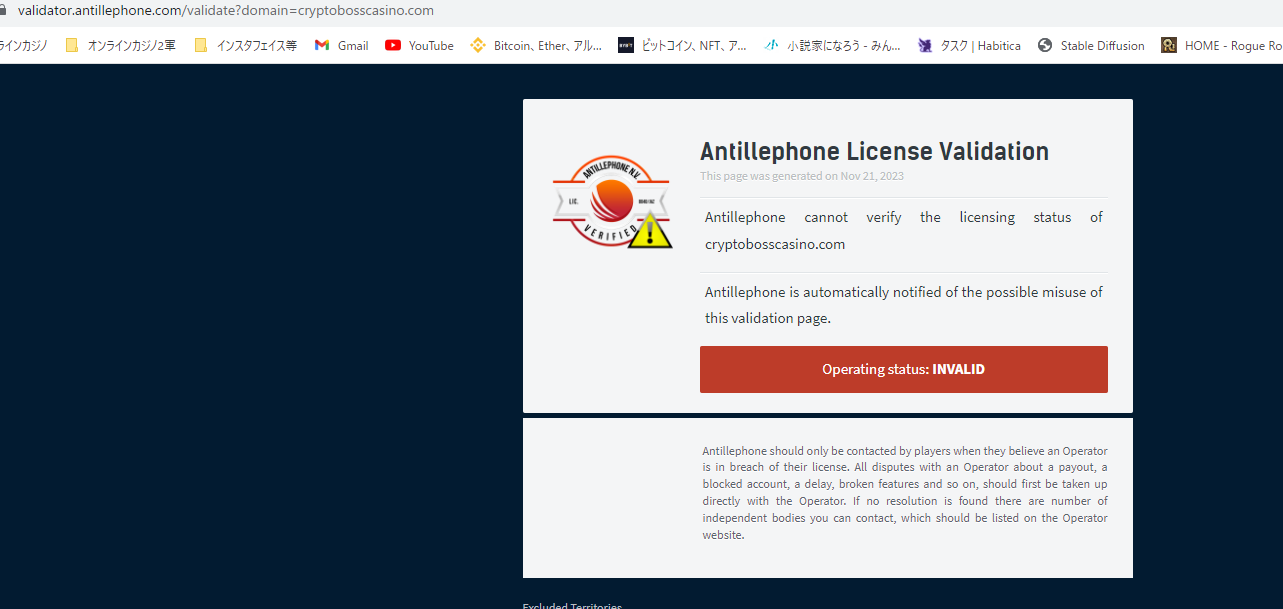
Task: Expand the インスタフェイス等 bookmark folder
Action: (x=245, y=45)
